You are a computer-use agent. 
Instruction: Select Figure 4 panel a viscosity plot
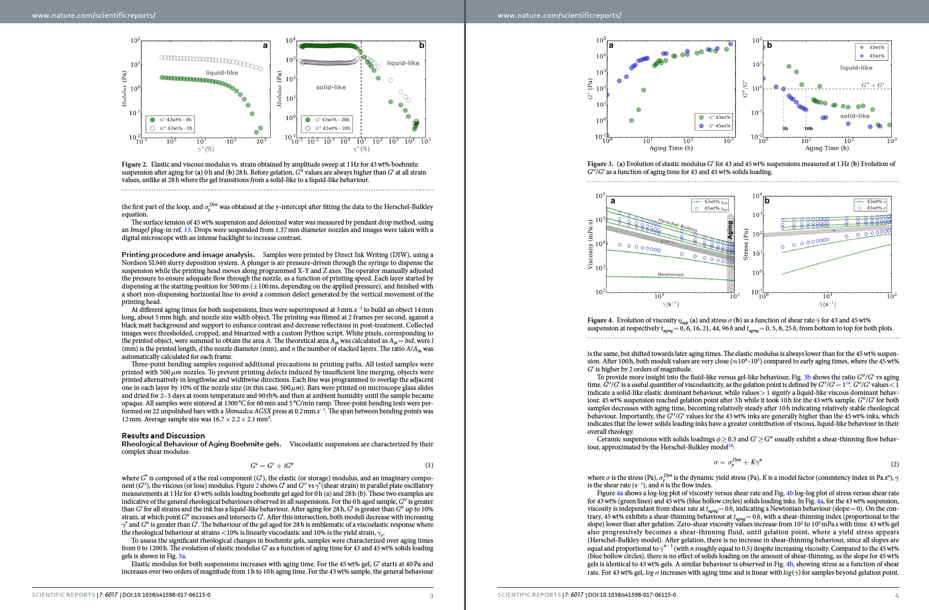click(663, 249)
